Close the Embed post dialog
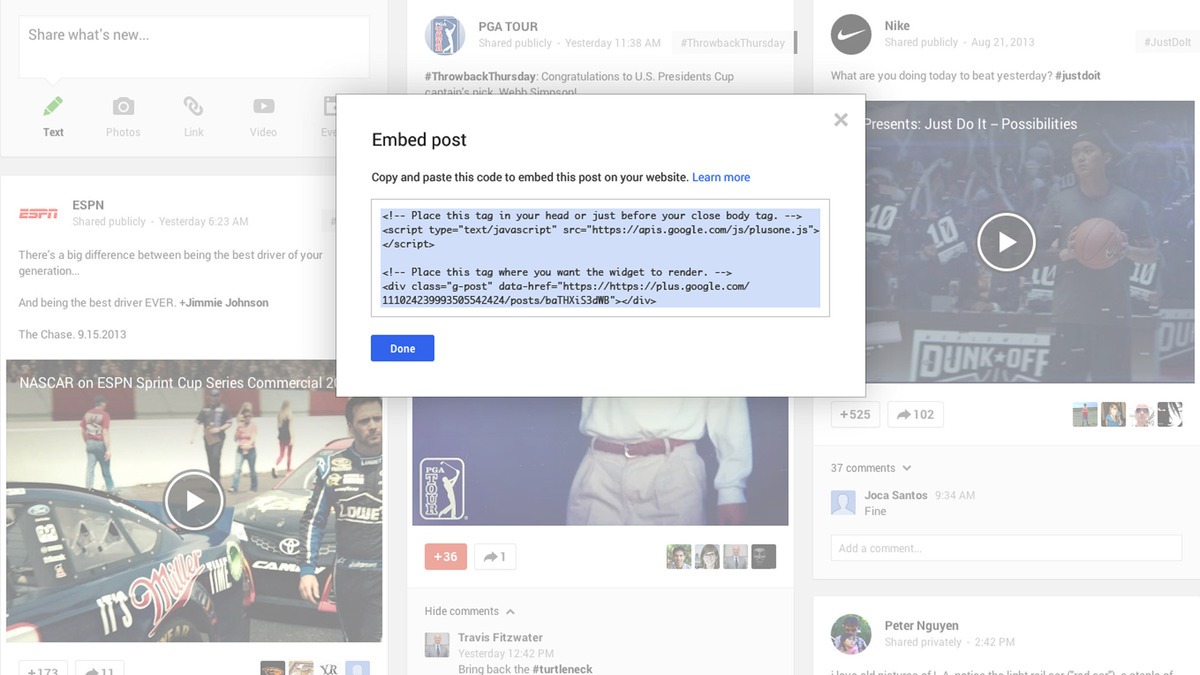The width and height of the screenshot is (1200, 675). coord(840,120)
